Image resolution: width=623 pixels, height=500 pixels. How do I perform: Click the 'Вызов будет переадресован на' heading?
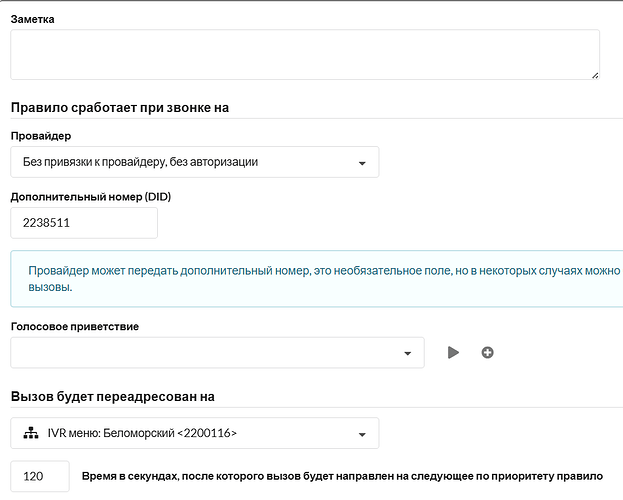coord(112,396)
